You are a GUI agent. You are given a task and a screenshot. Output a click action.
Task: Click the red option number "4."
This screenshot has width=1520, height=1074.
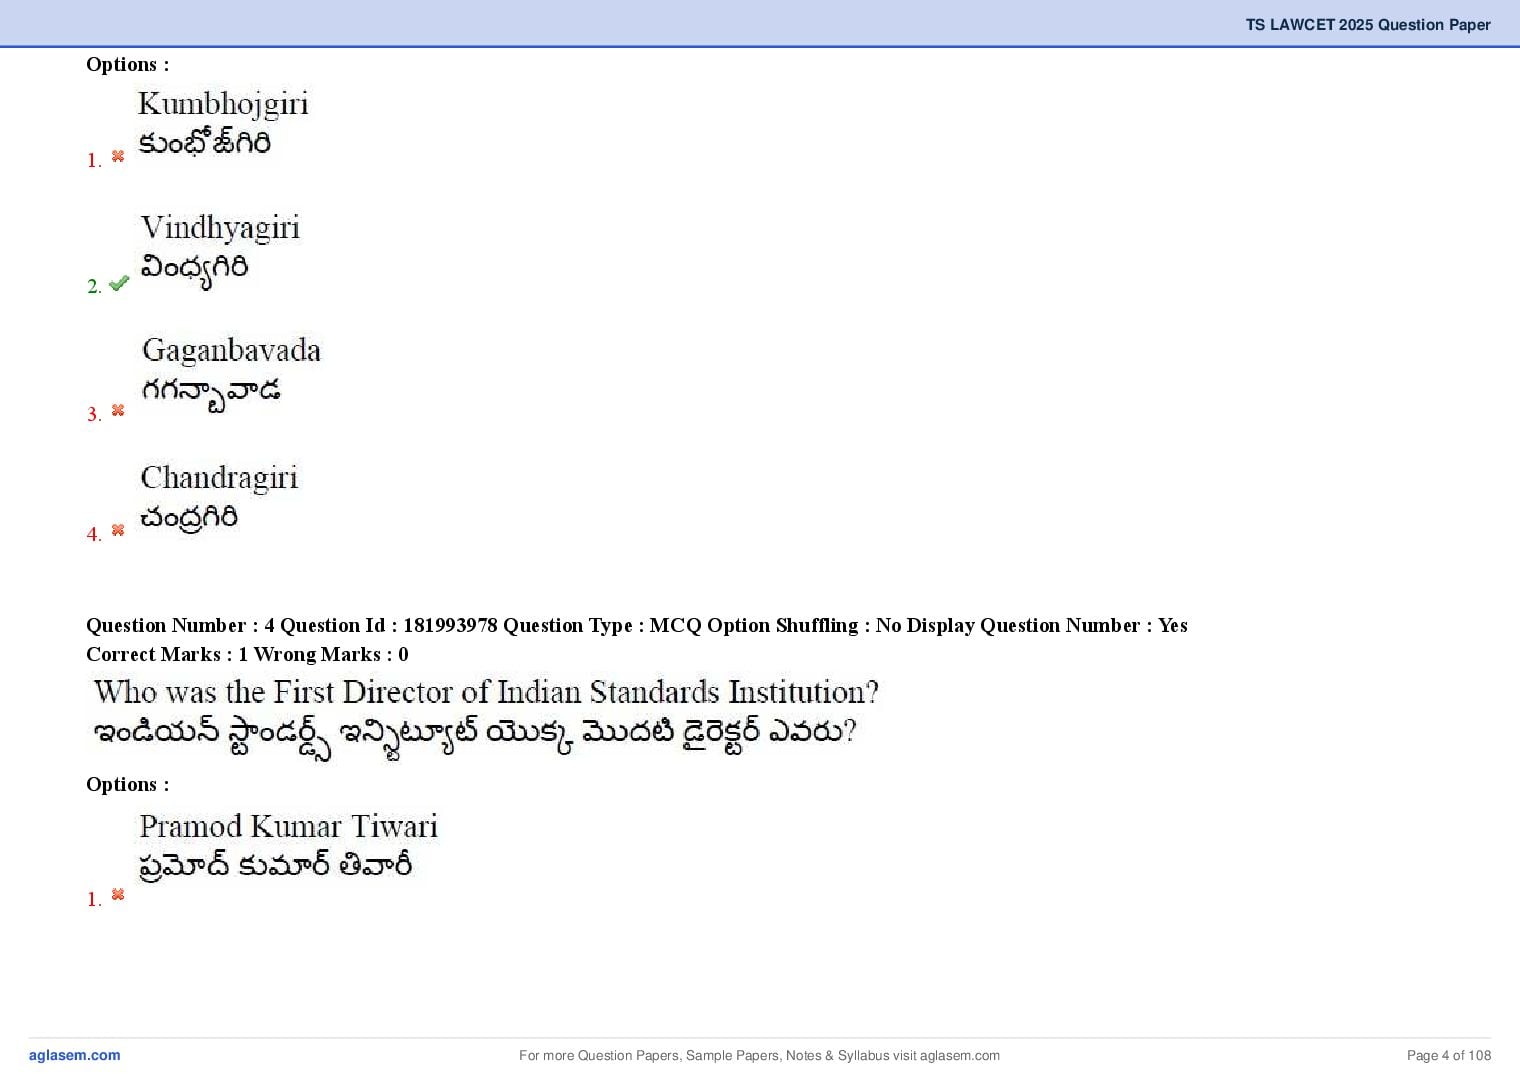[x=94, y=534]
